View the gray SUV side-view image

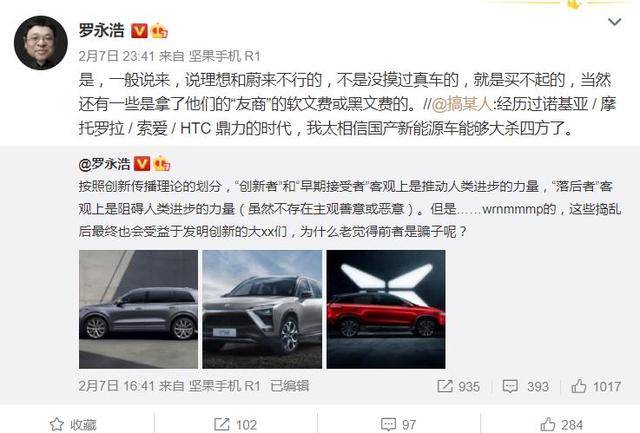click(138, 309)
